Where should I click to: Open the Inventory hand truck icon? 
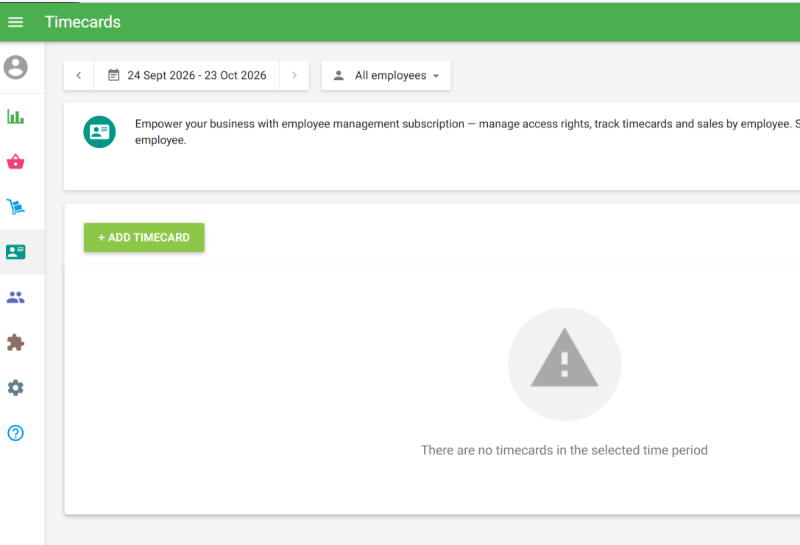pyautogui.click(x=15, y=207)
